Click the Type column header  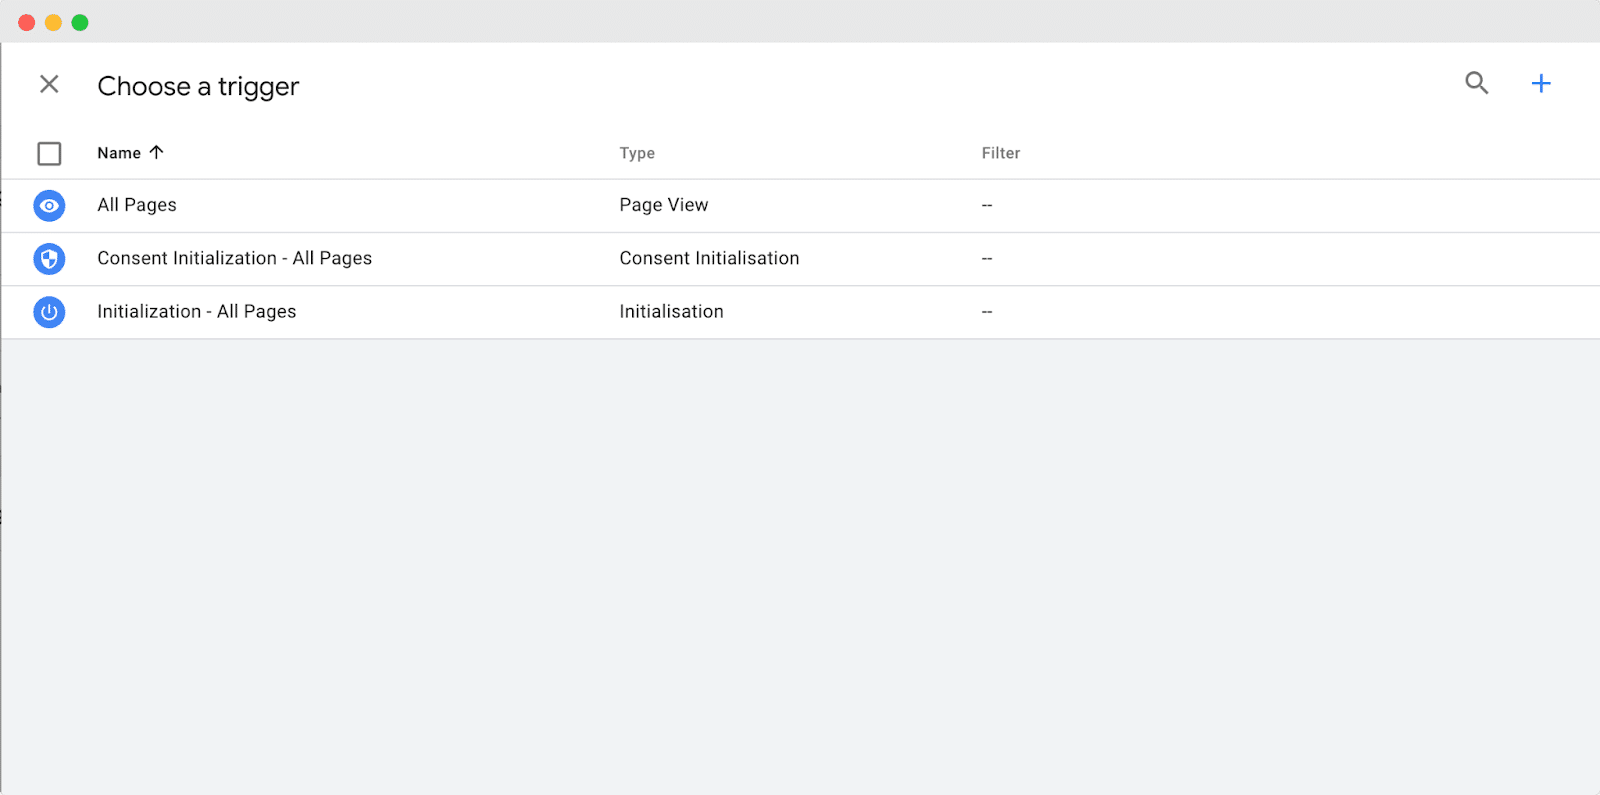pyautogui.click(x=637, y=153)
